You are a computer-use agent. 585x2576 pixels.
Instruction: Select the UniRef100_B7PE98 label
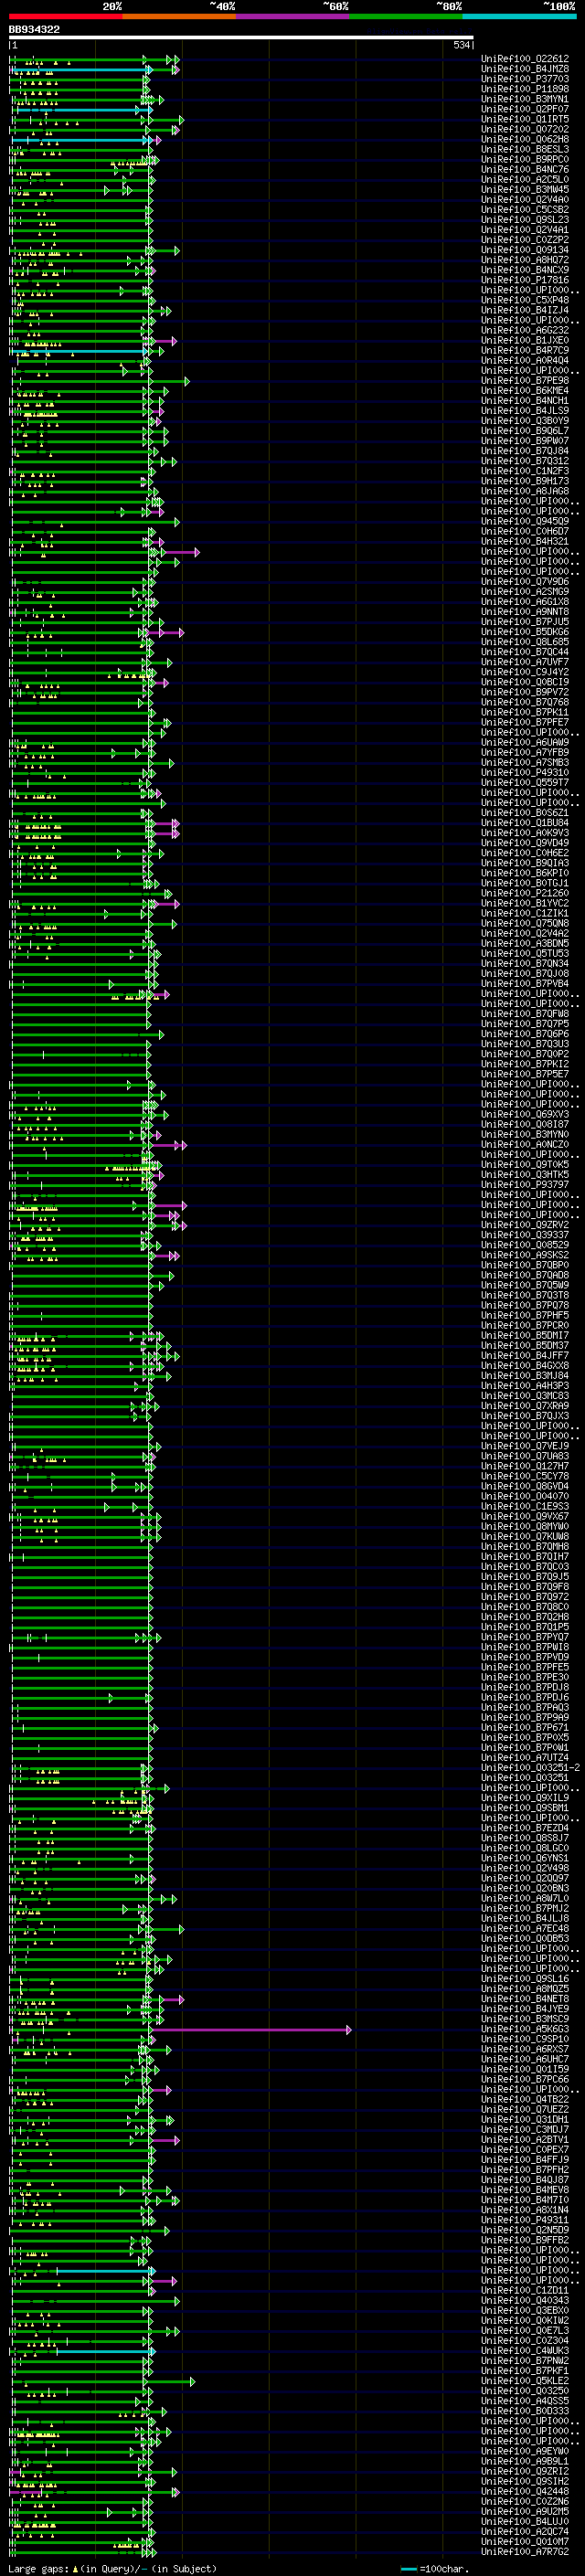click(525, 380)
